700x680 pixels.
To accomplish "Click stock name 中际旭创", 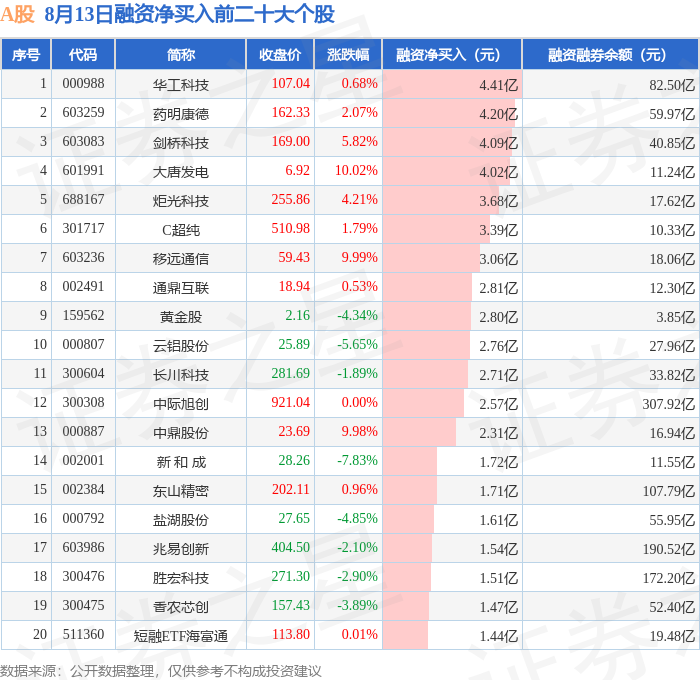I will 181,404.
